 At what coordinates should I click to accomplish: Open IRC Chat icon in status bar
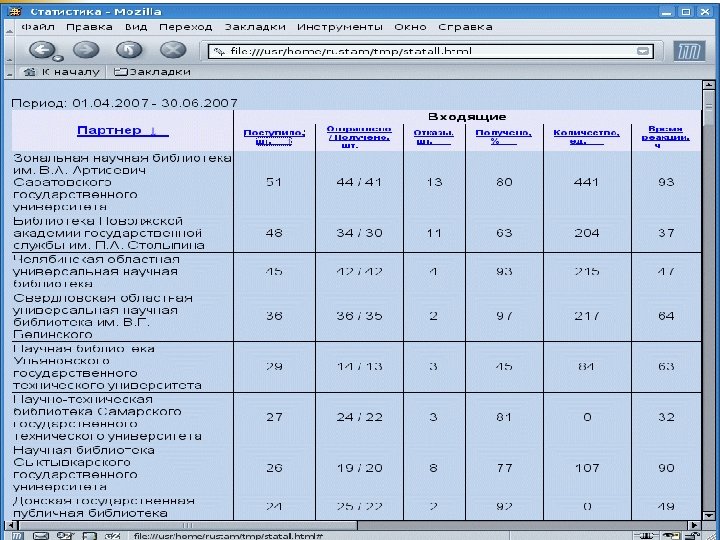pyautogui.click(x=112, y=535)
